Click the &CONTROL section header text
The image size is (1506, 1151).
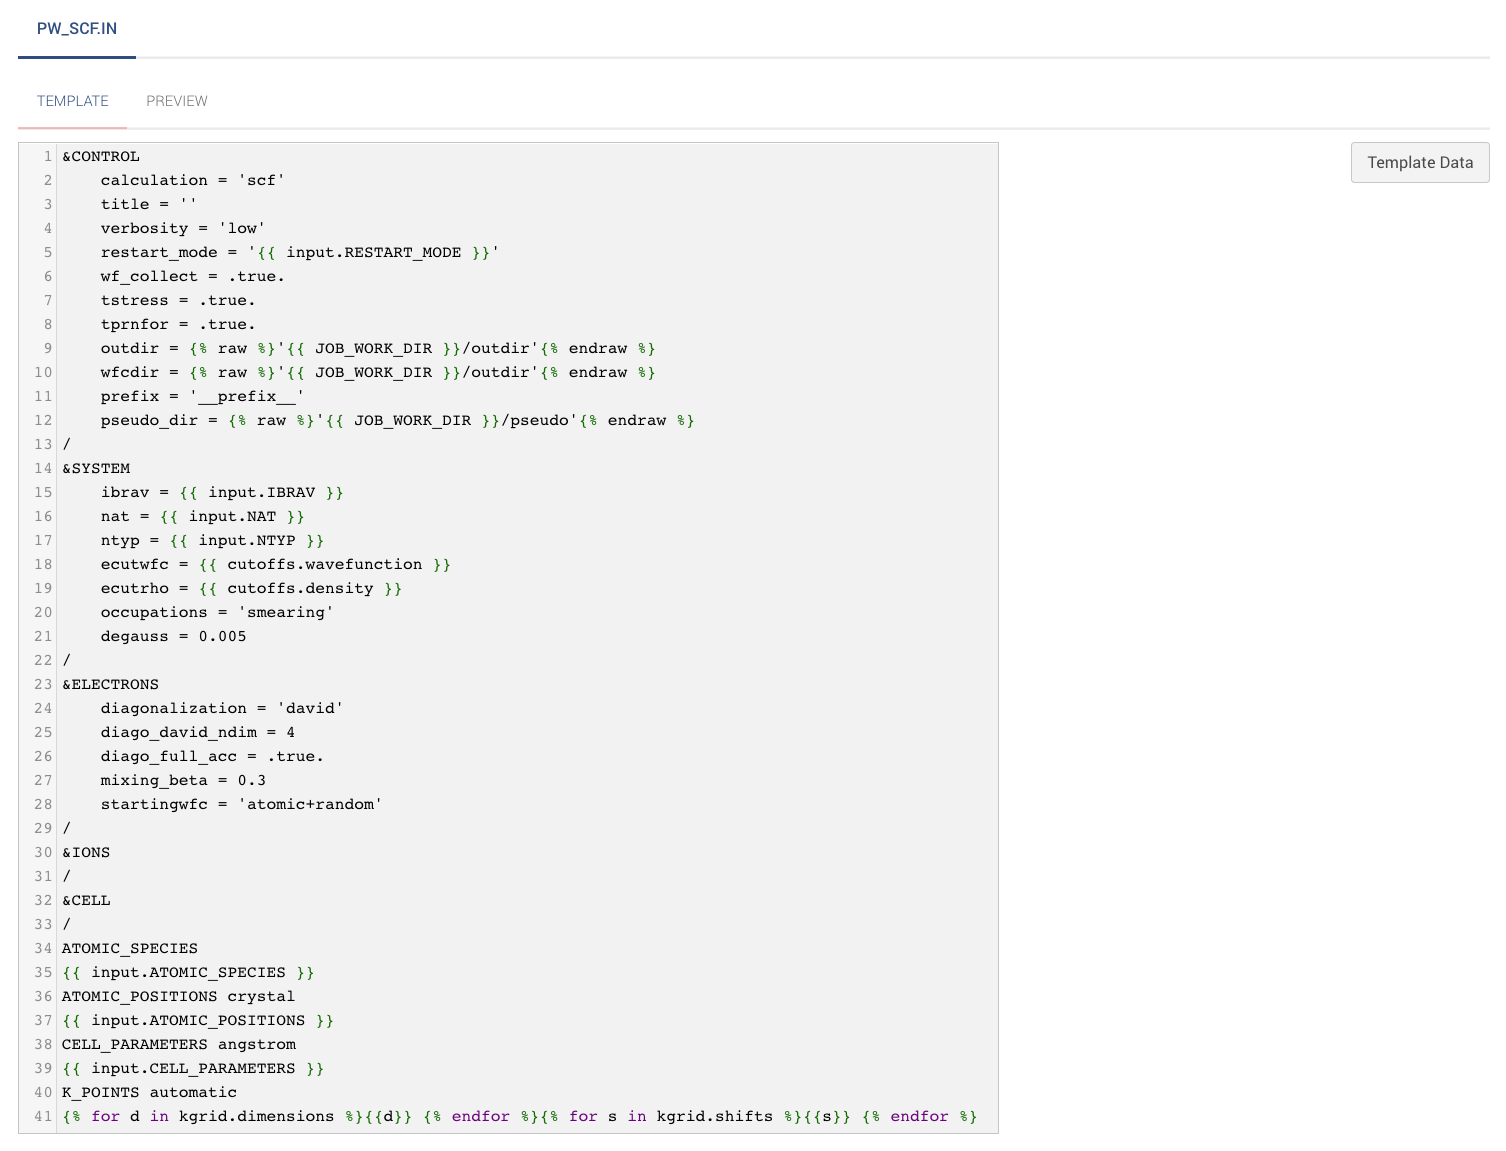(99, 156)
